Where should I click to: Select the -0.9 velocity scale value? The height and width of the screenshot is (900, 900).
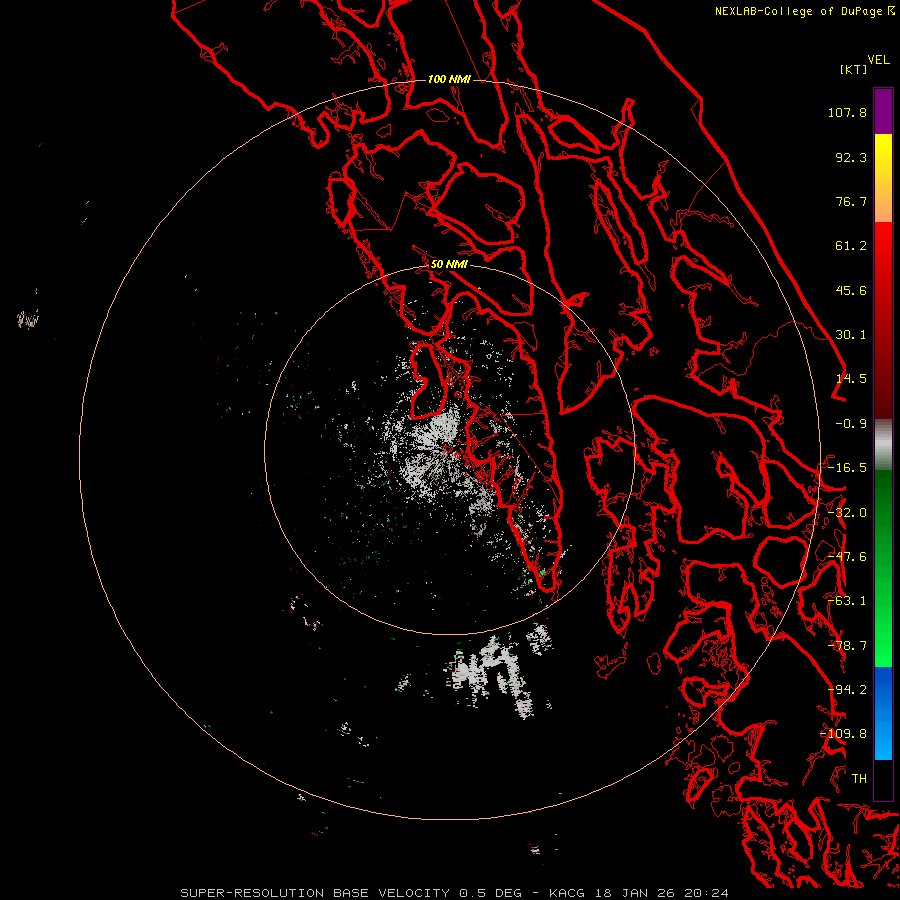coord(851,424)
